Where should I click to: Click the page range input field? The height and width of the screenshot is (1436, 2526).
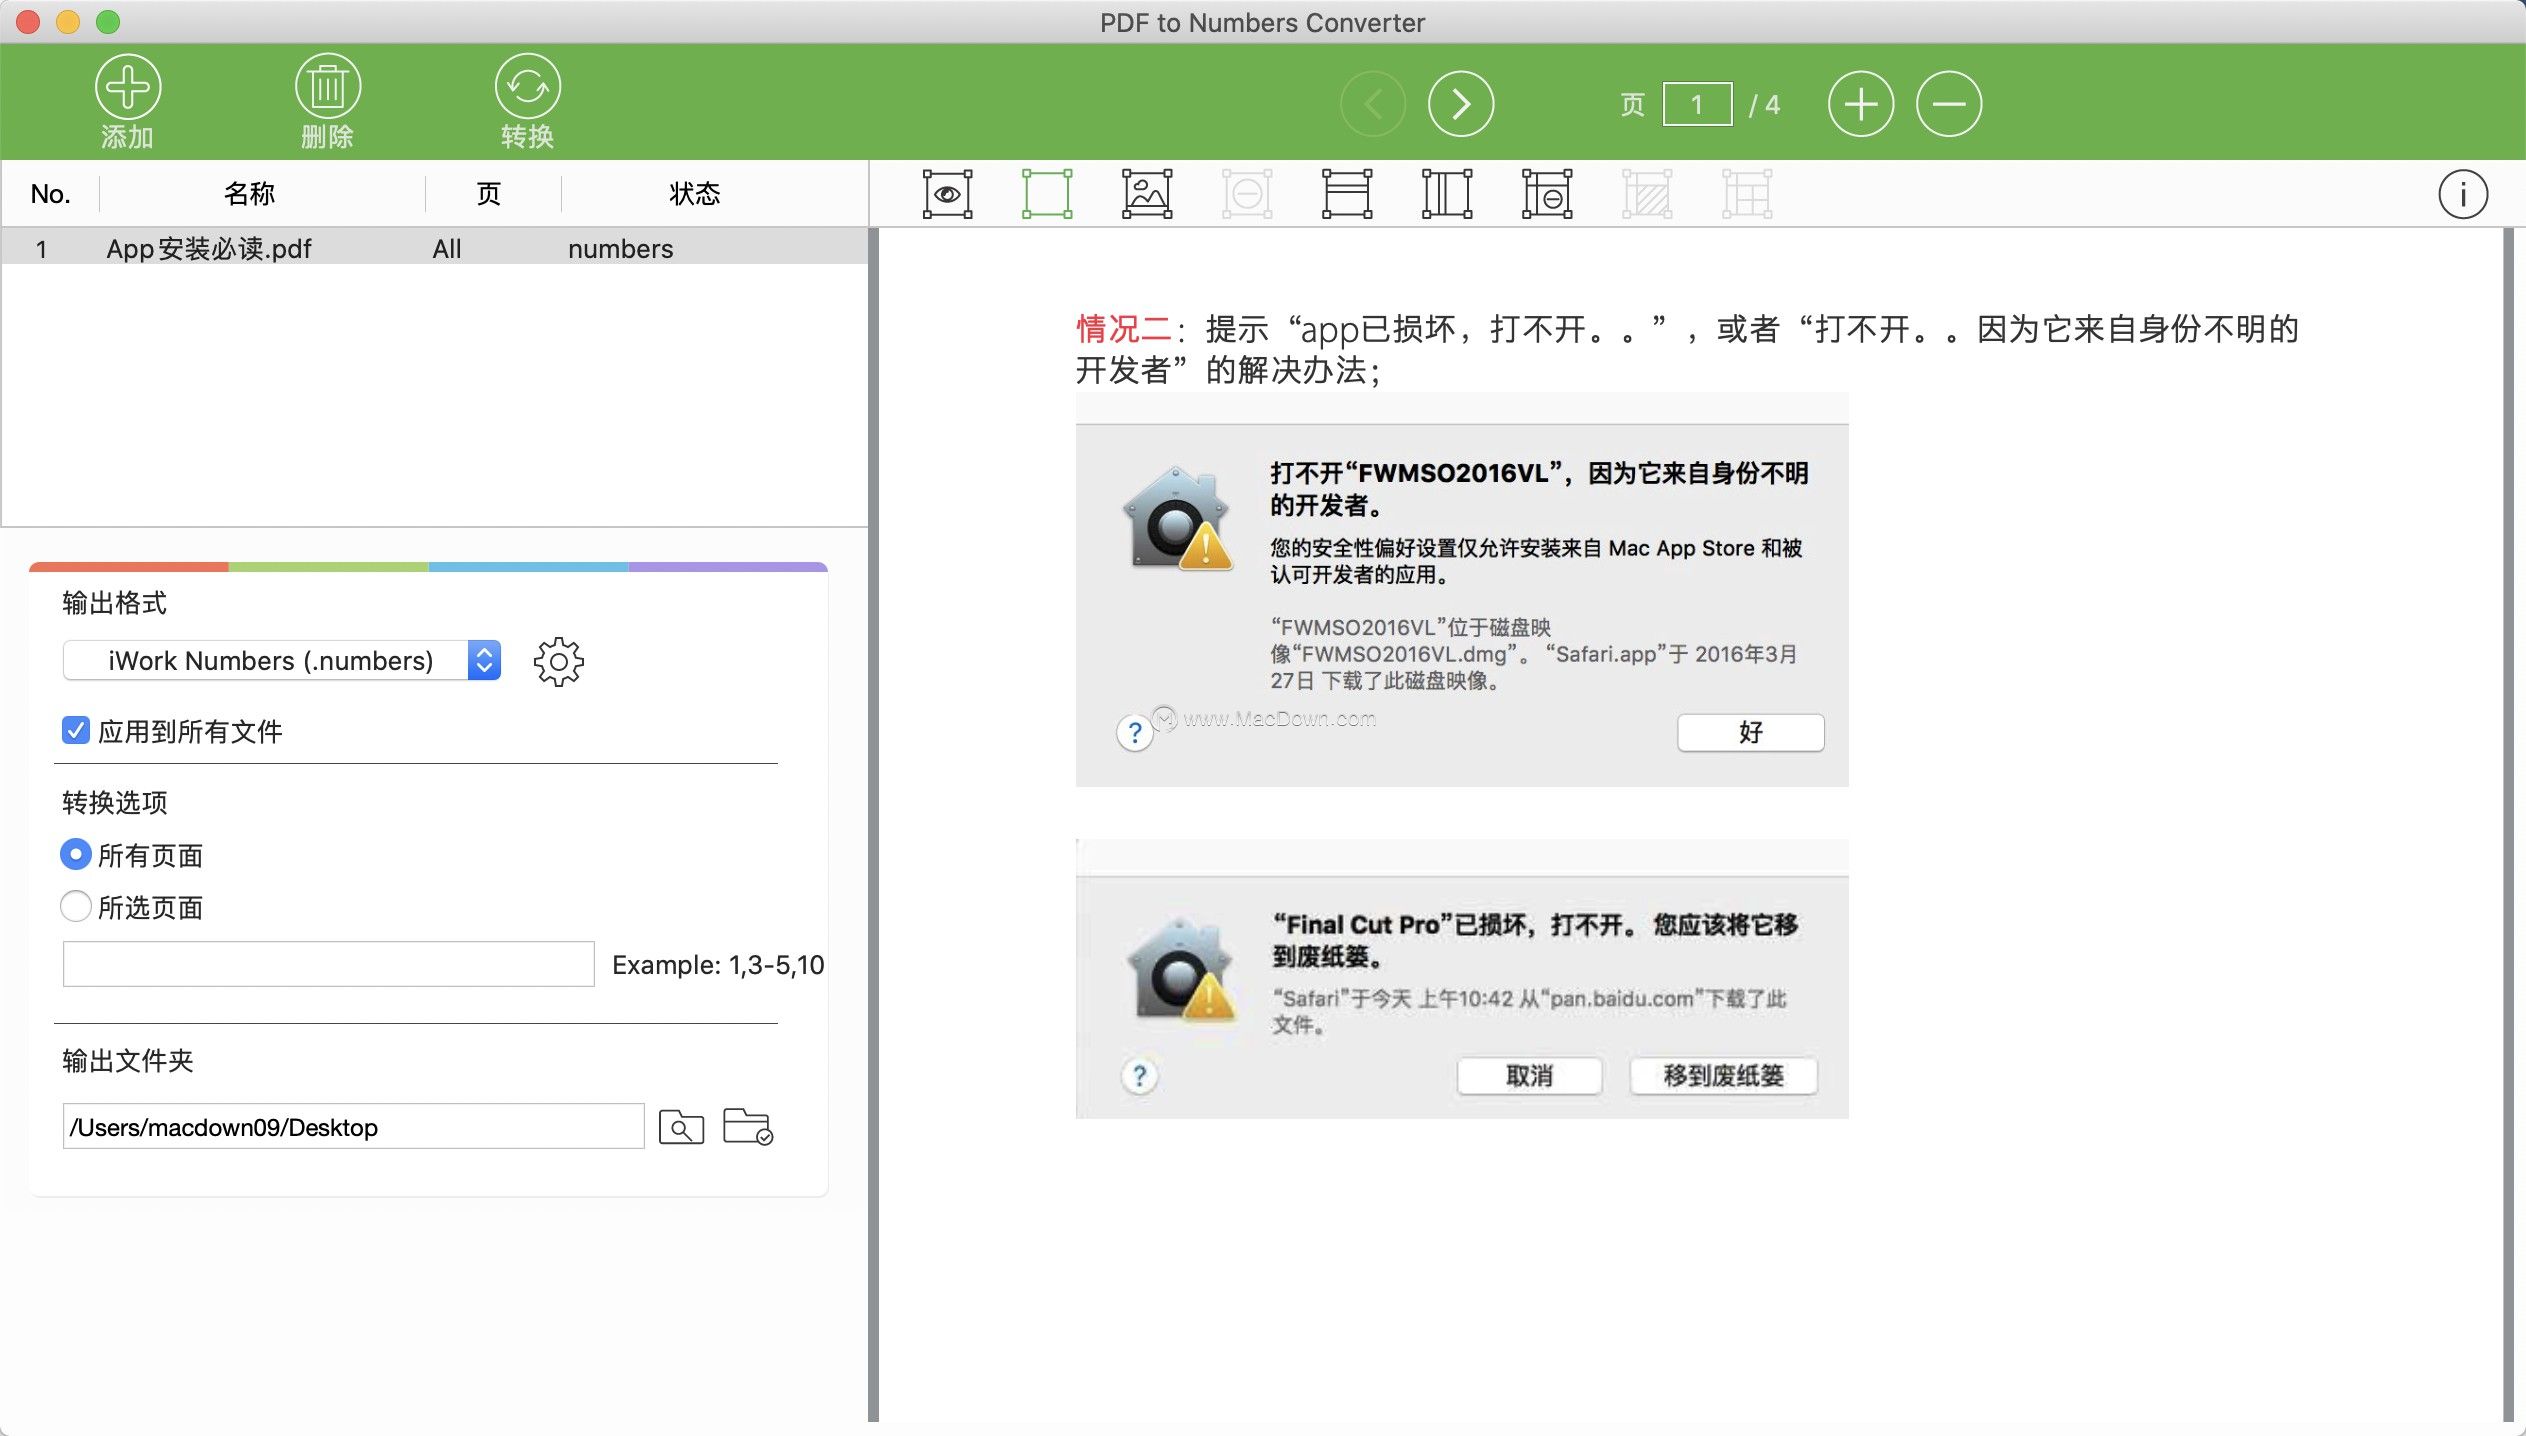328,964
